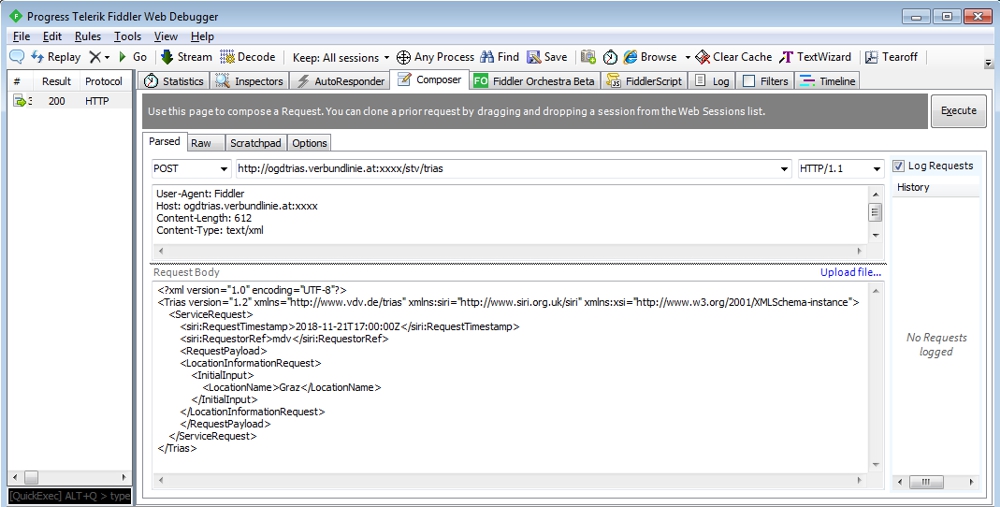Switch to the Inspectors tab
This screenshot has width=1000, height=507.
(249, 81)
